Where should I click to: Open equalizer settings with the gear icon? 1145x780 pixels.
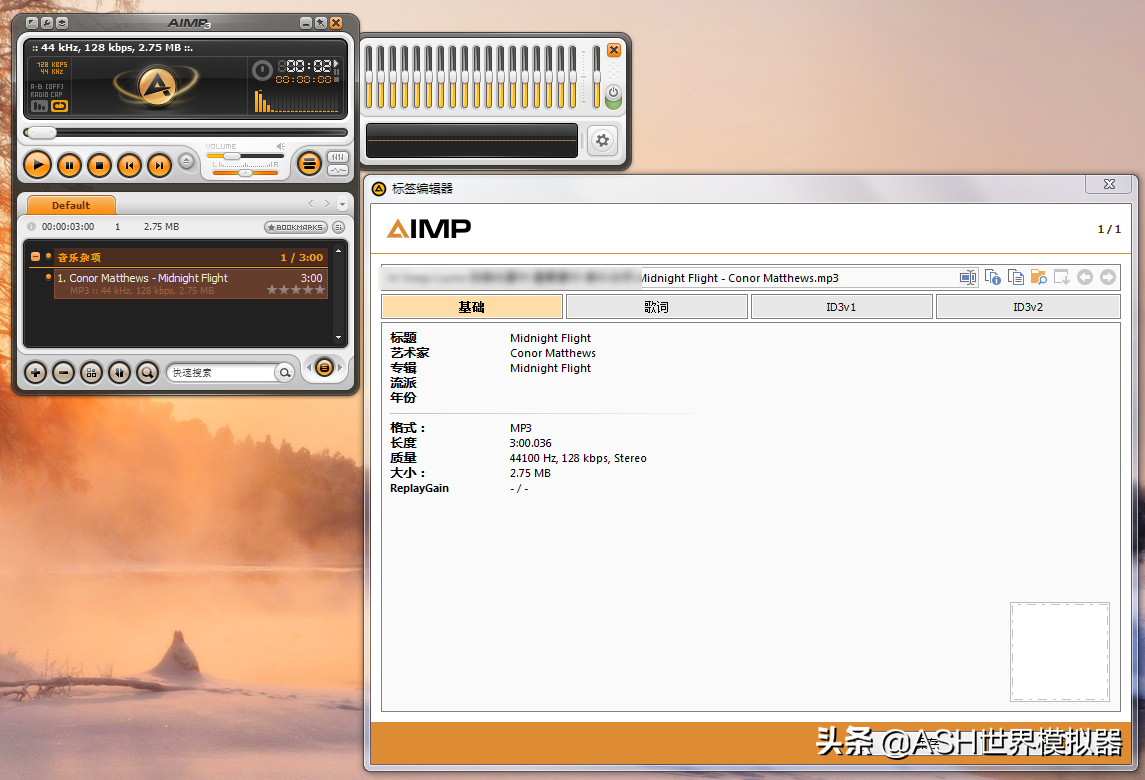(x=602, y=141)
